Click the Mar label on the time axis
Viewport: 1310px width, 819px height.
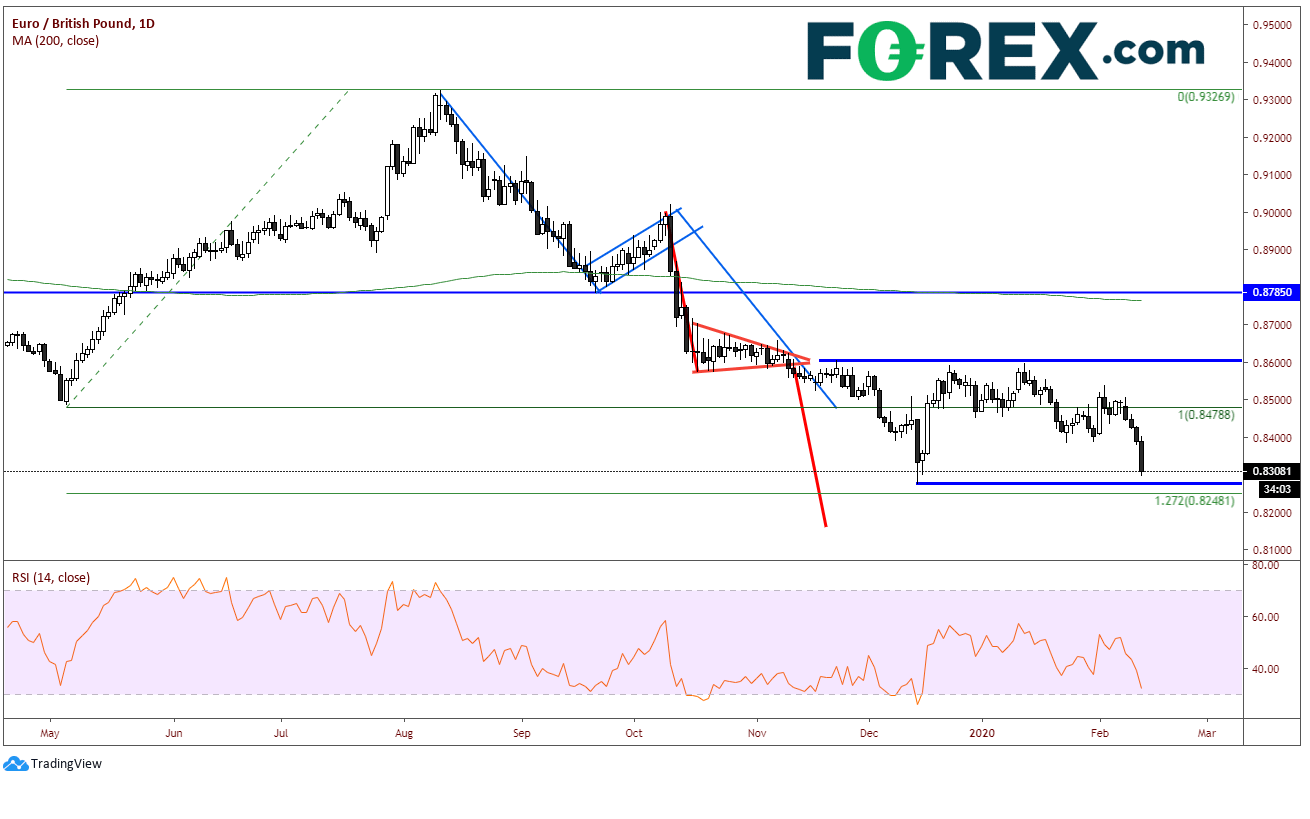point(1207,732)
